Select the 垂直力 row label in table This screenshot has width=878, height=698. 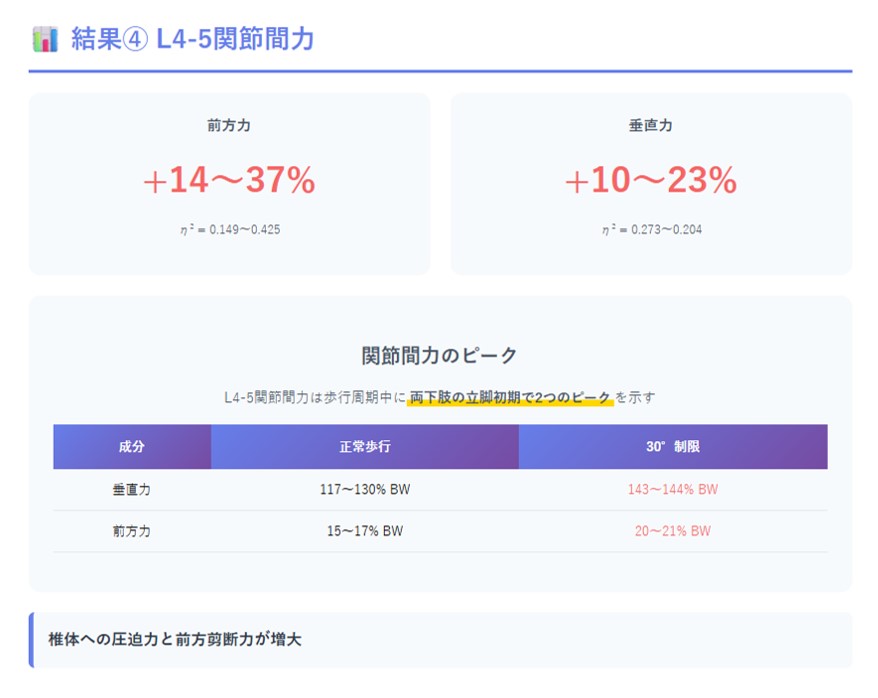tap(132, 490)
